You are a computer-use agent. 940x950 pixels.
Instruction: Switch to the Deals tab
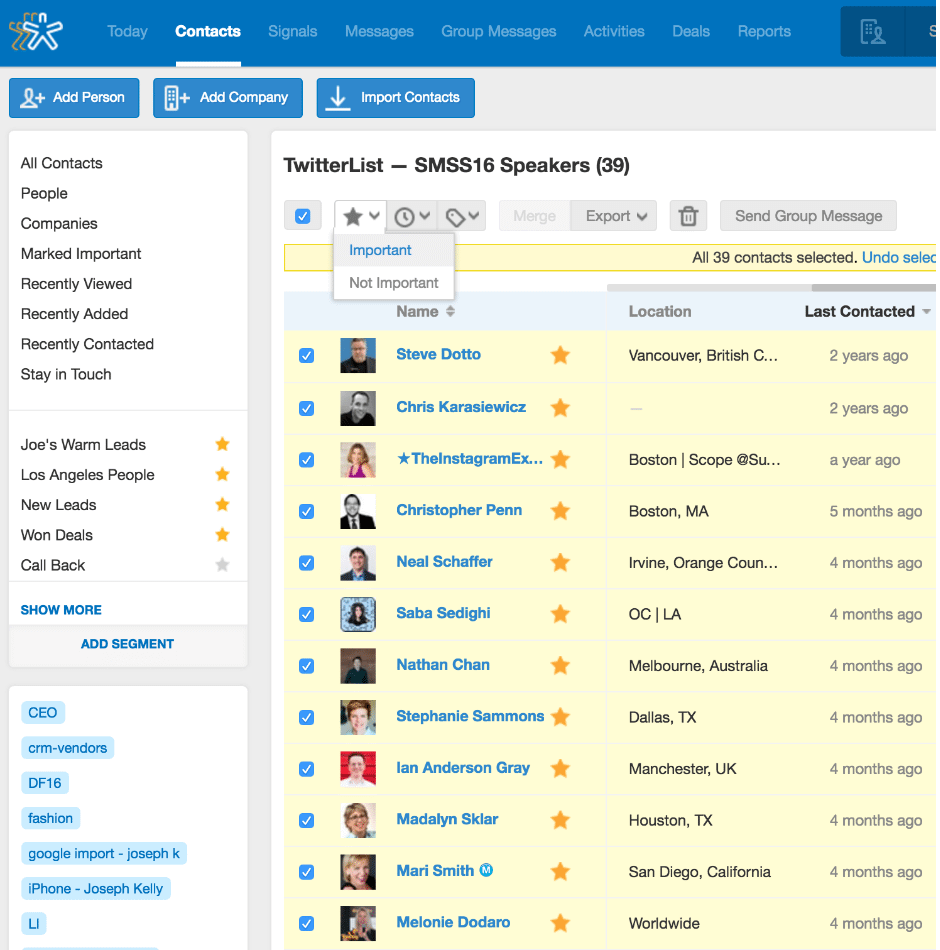point(691,31)
